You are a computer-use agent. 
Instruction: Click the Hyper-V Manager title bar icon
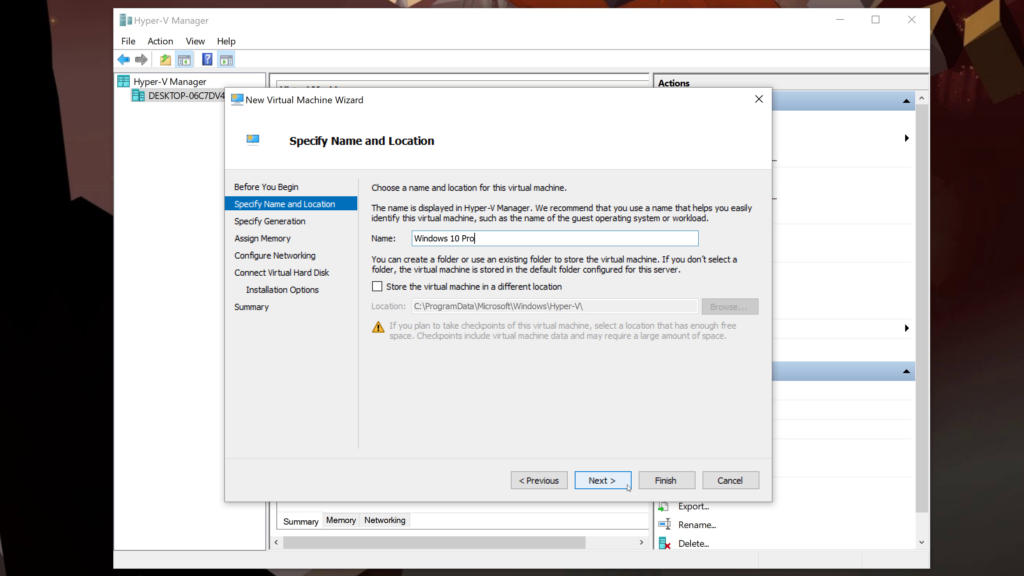(x=125, y=20)
